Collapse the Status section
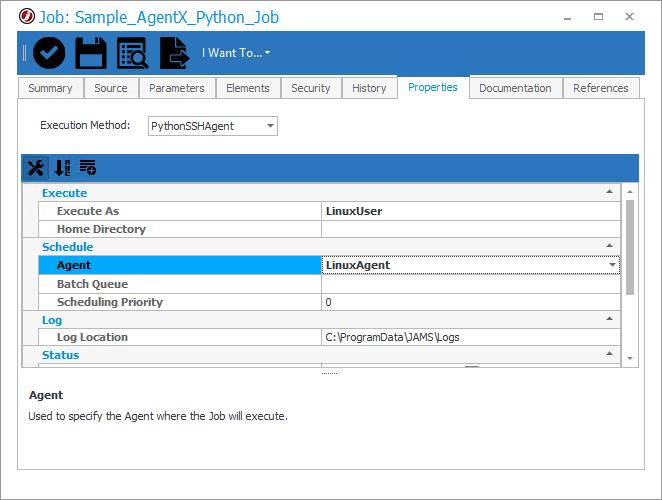The height and width of the screenshot is (500, 662). tap(609, 353)
